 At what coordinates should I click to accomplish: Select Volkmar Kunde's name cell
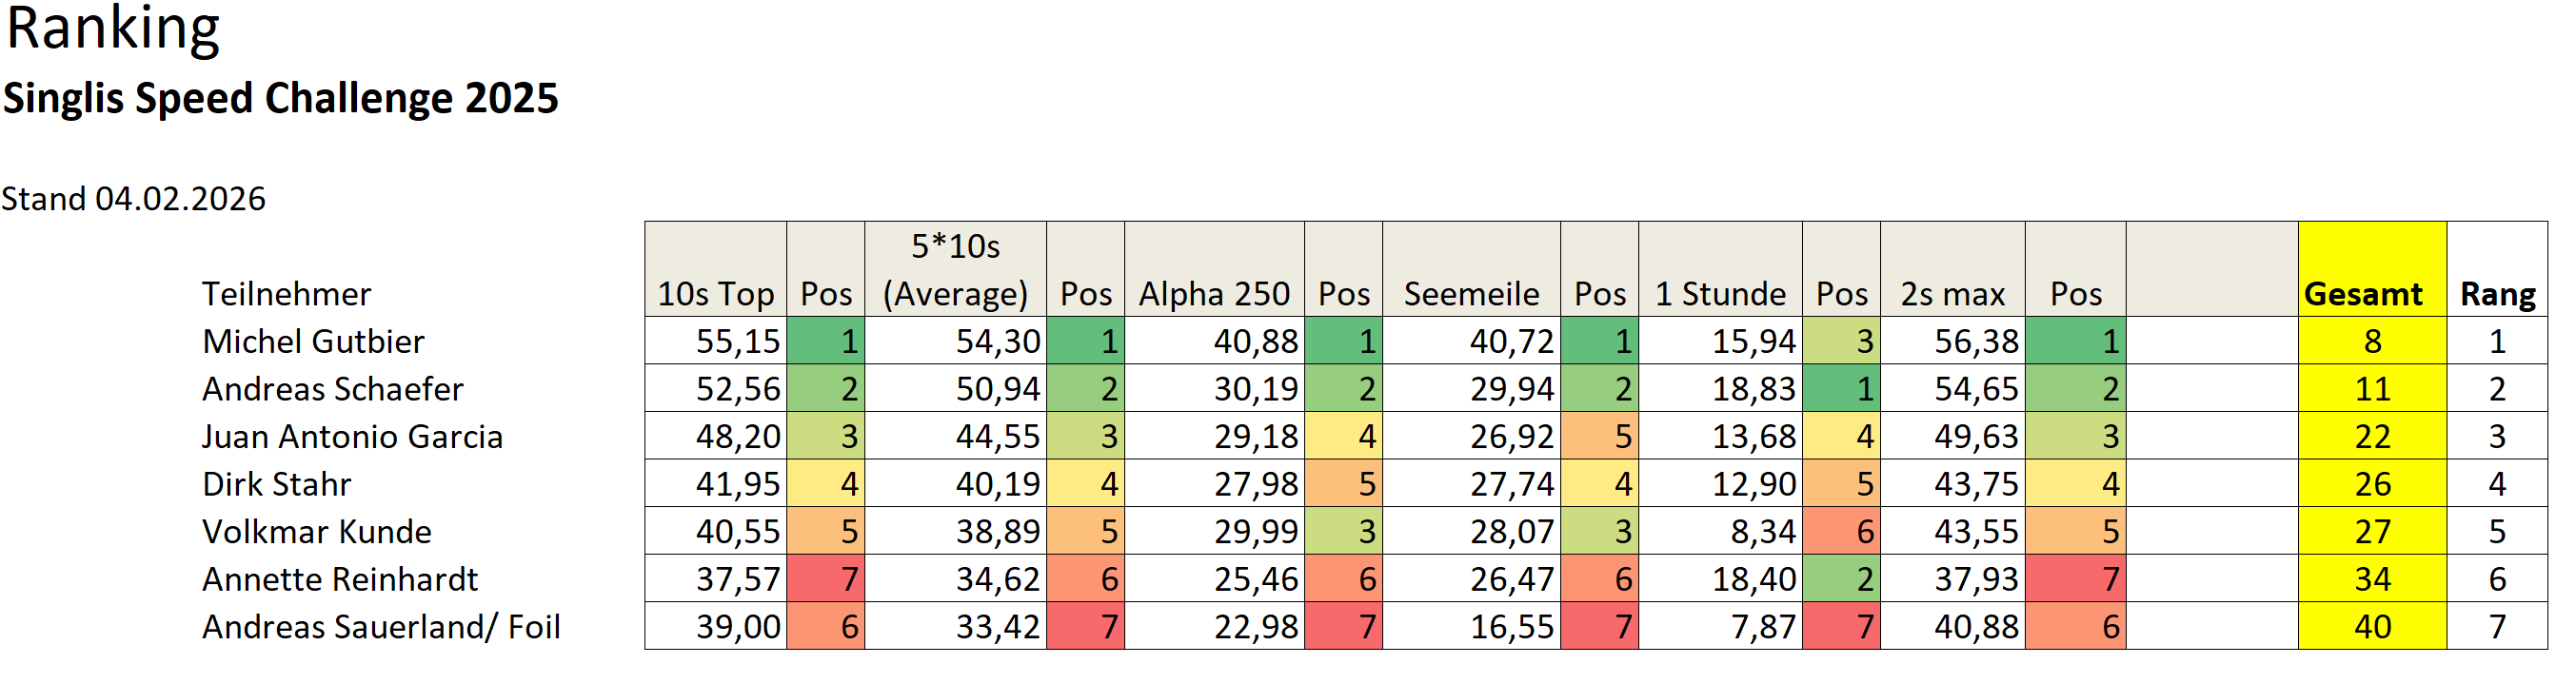pyautogui.click(x=316, y=532)
